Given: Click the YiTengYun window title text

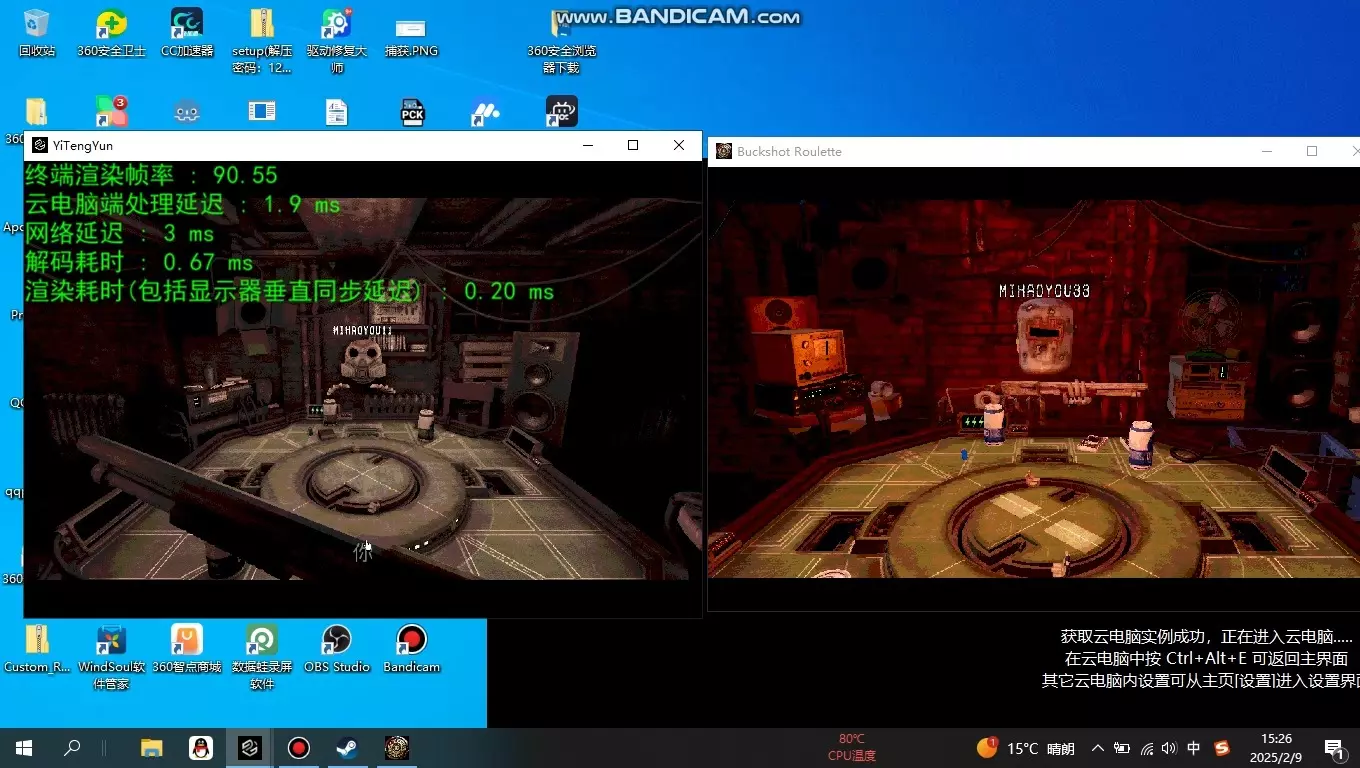Looking at the screenshot, I should pyautogui.click(x=82, y=146).
